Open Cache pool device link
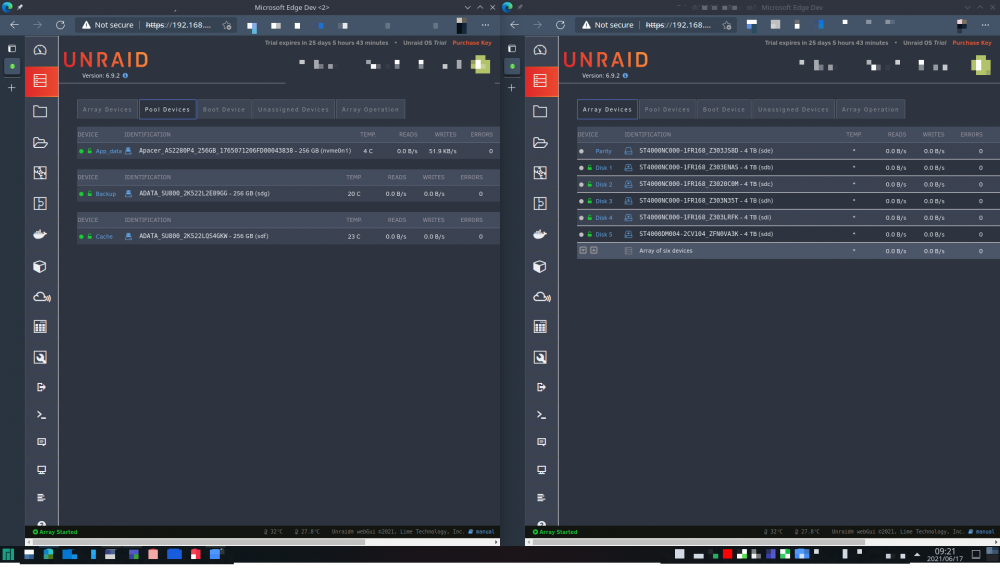Image resolution: width=1000 pixels, height=583 pixels. click(x=104, y=237)
